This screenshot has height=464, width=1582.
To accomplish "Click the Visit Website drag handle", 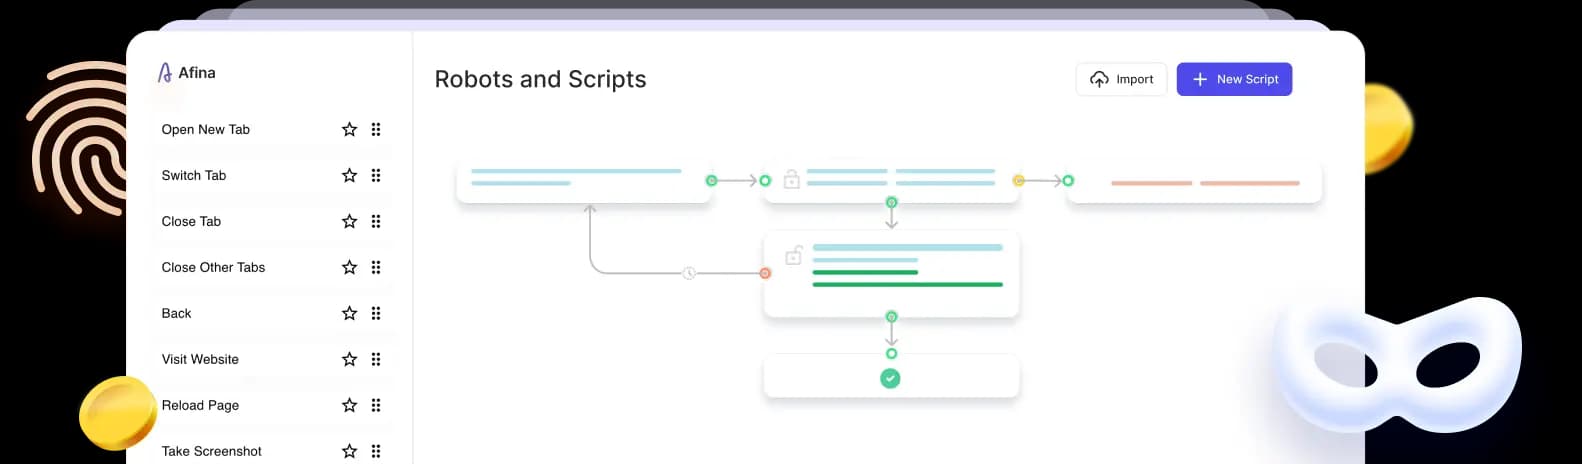I will pyautogui.click(x=376, y=359).
